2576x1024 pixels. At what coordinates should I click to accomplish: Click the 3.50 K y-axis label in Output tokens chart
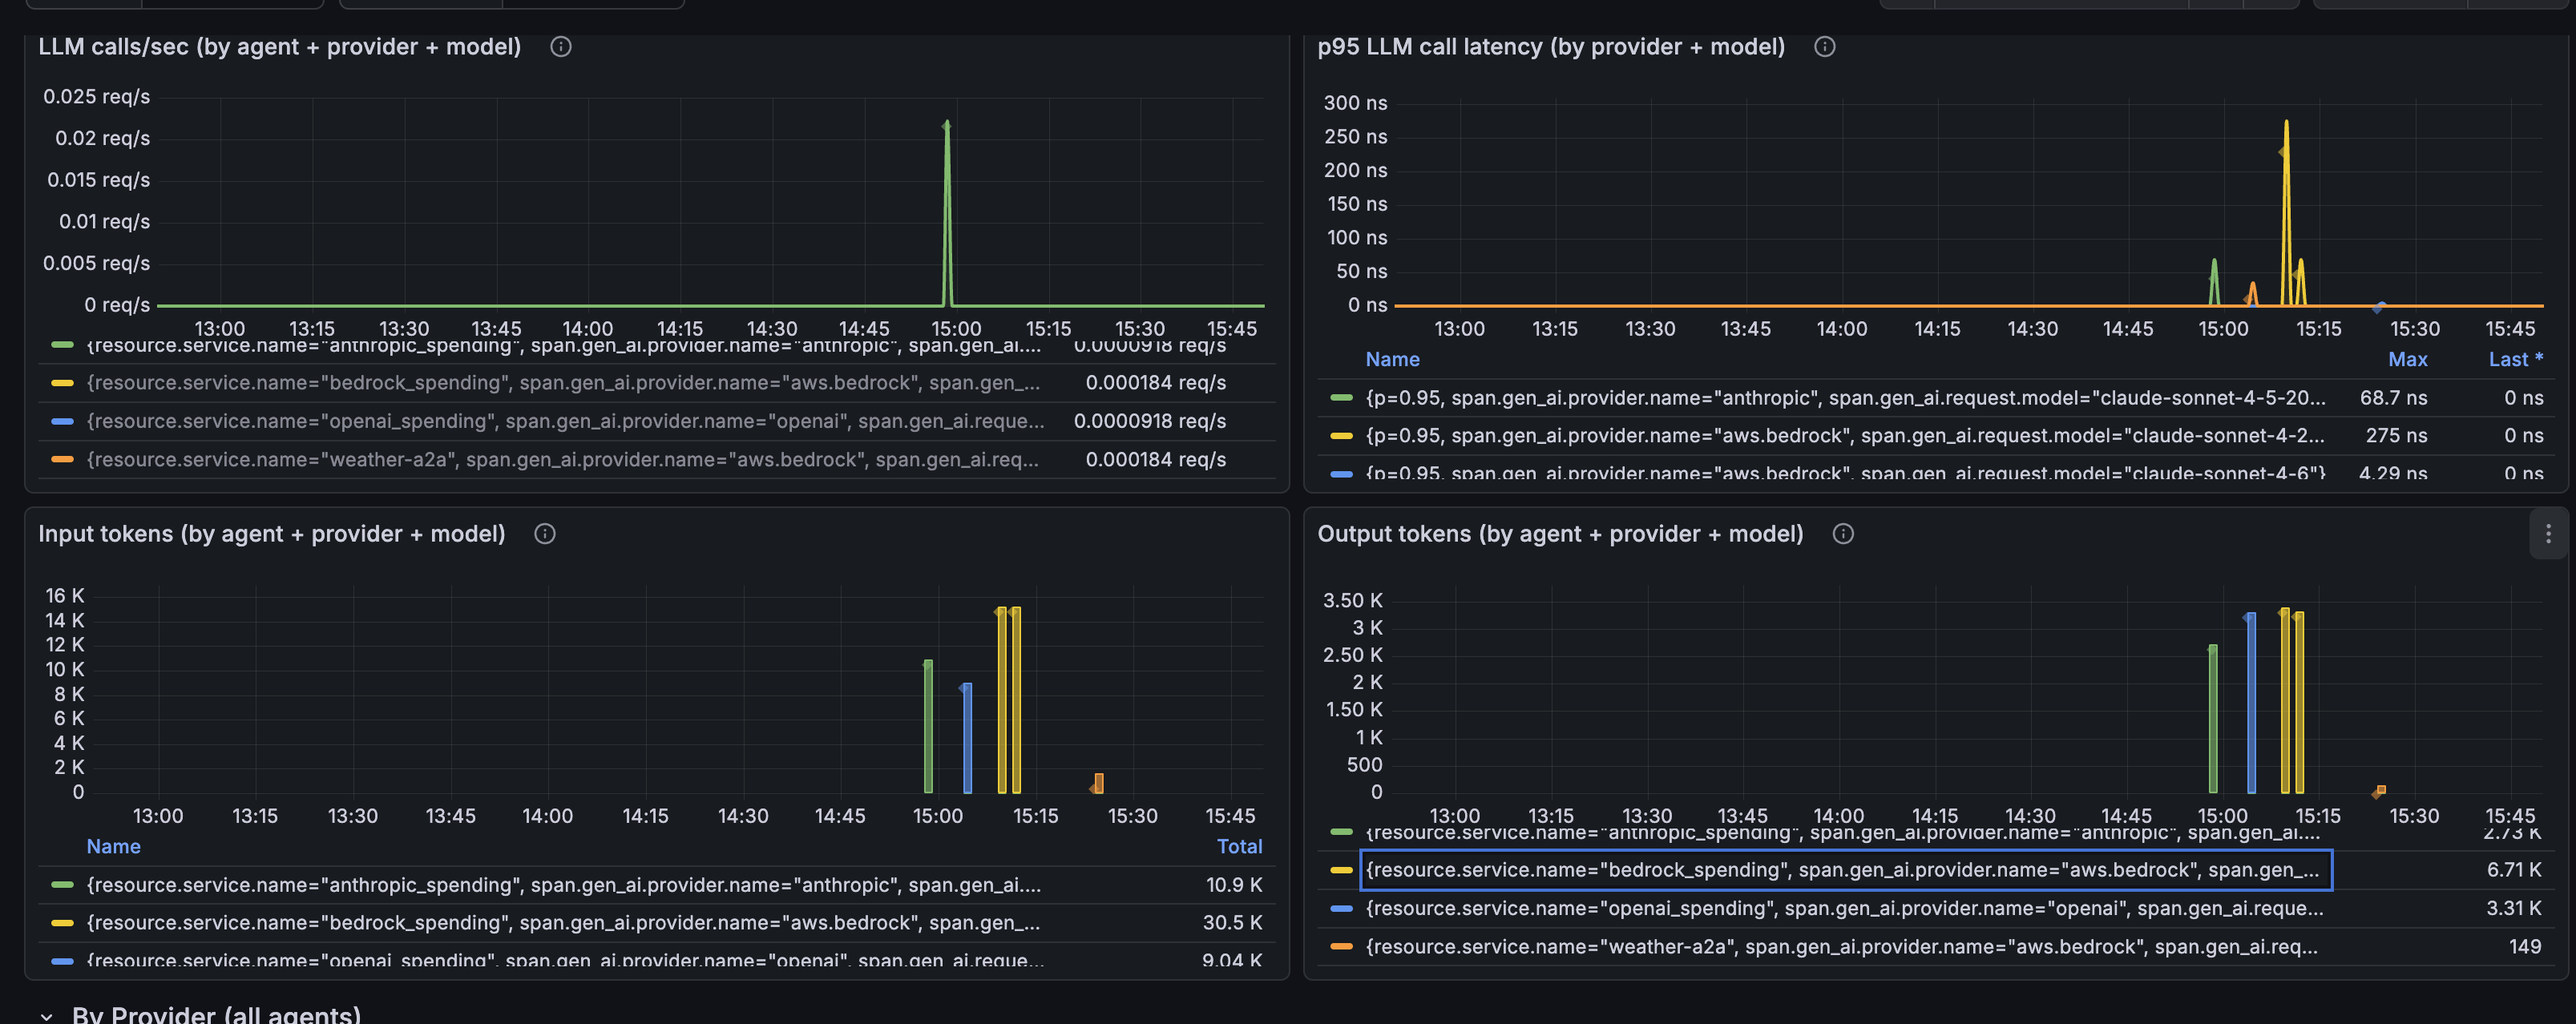[x=1352, y=601]
